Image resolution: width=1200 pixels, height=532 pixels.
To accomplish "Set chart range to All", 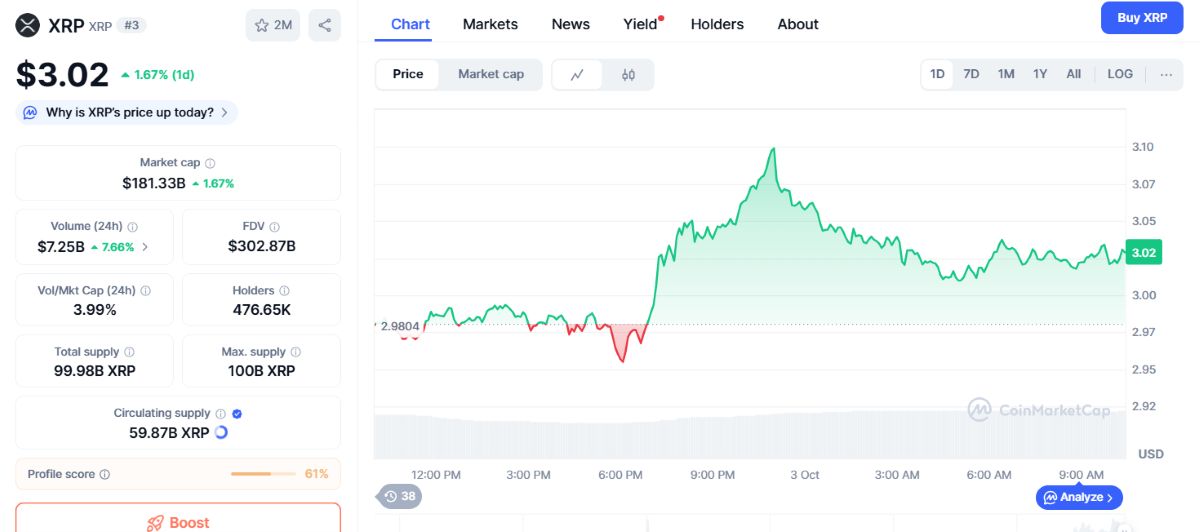I will [1074, 74].
